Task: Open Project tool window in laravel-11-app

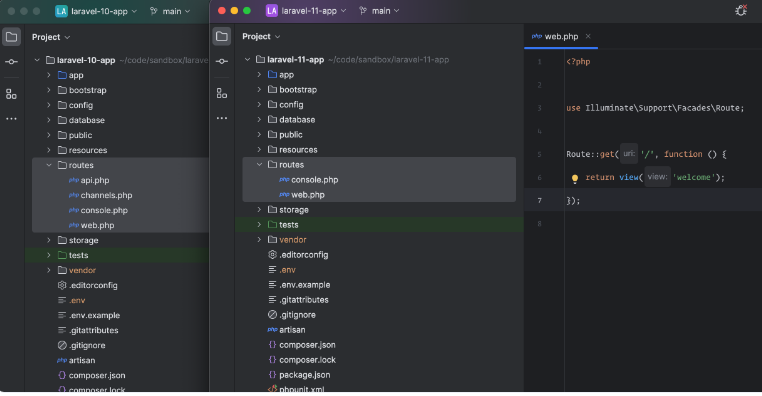Action: coord(222,36)
